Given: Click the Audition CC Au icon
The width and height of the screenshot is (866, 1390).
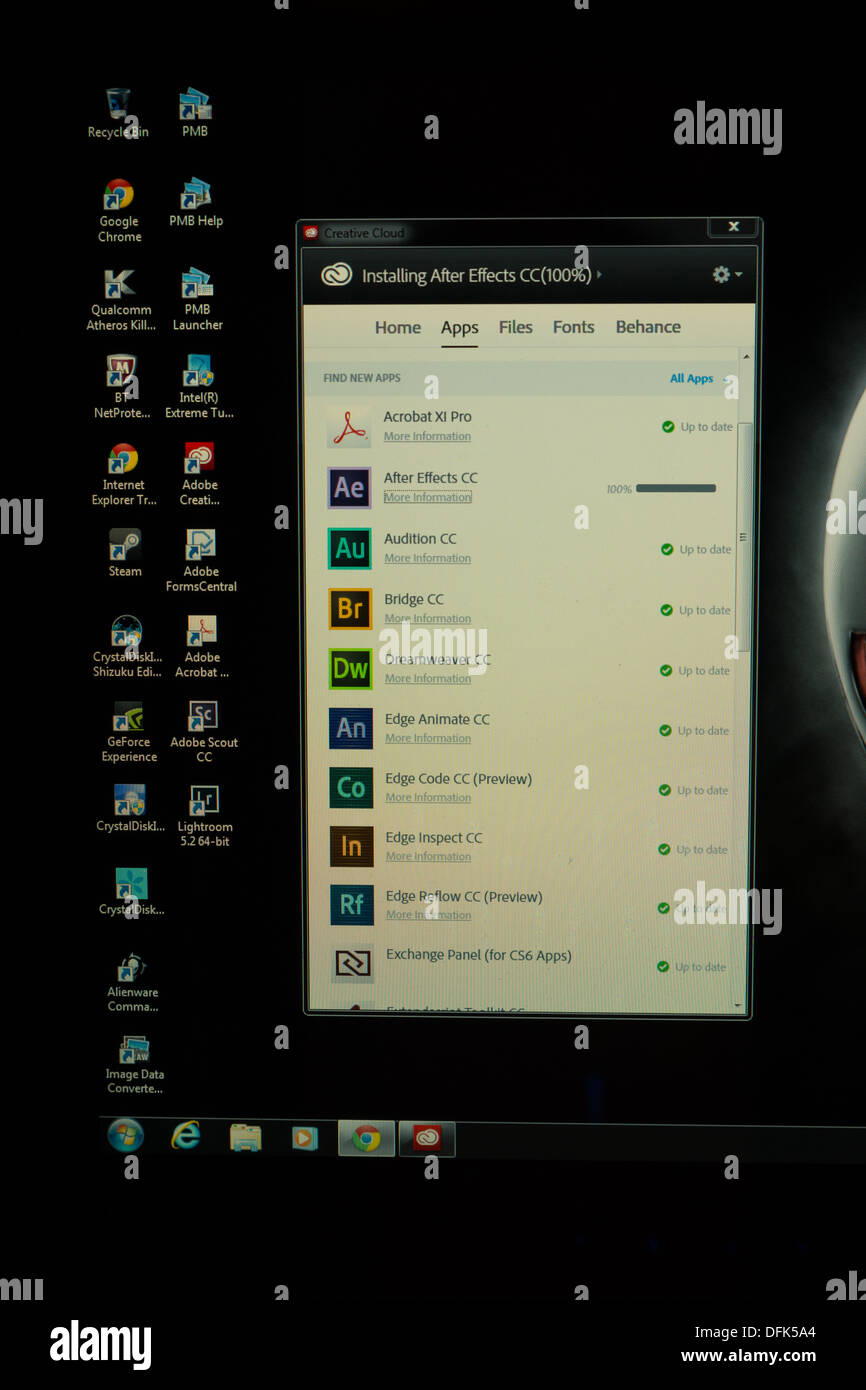Looking at the screenshot, I should click(350, 549).
